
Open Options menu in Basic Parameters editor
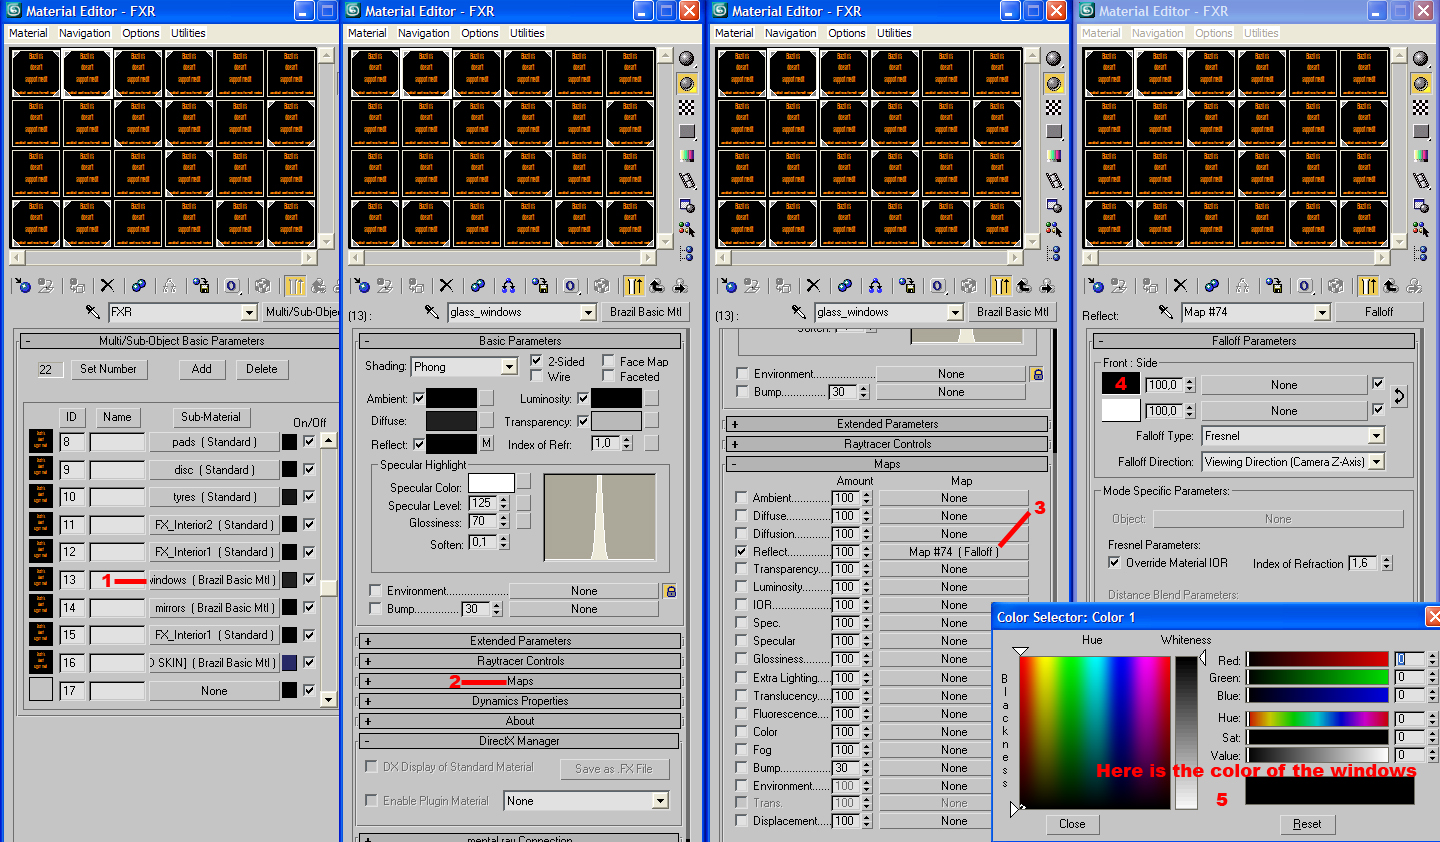[x=480, y=33]
